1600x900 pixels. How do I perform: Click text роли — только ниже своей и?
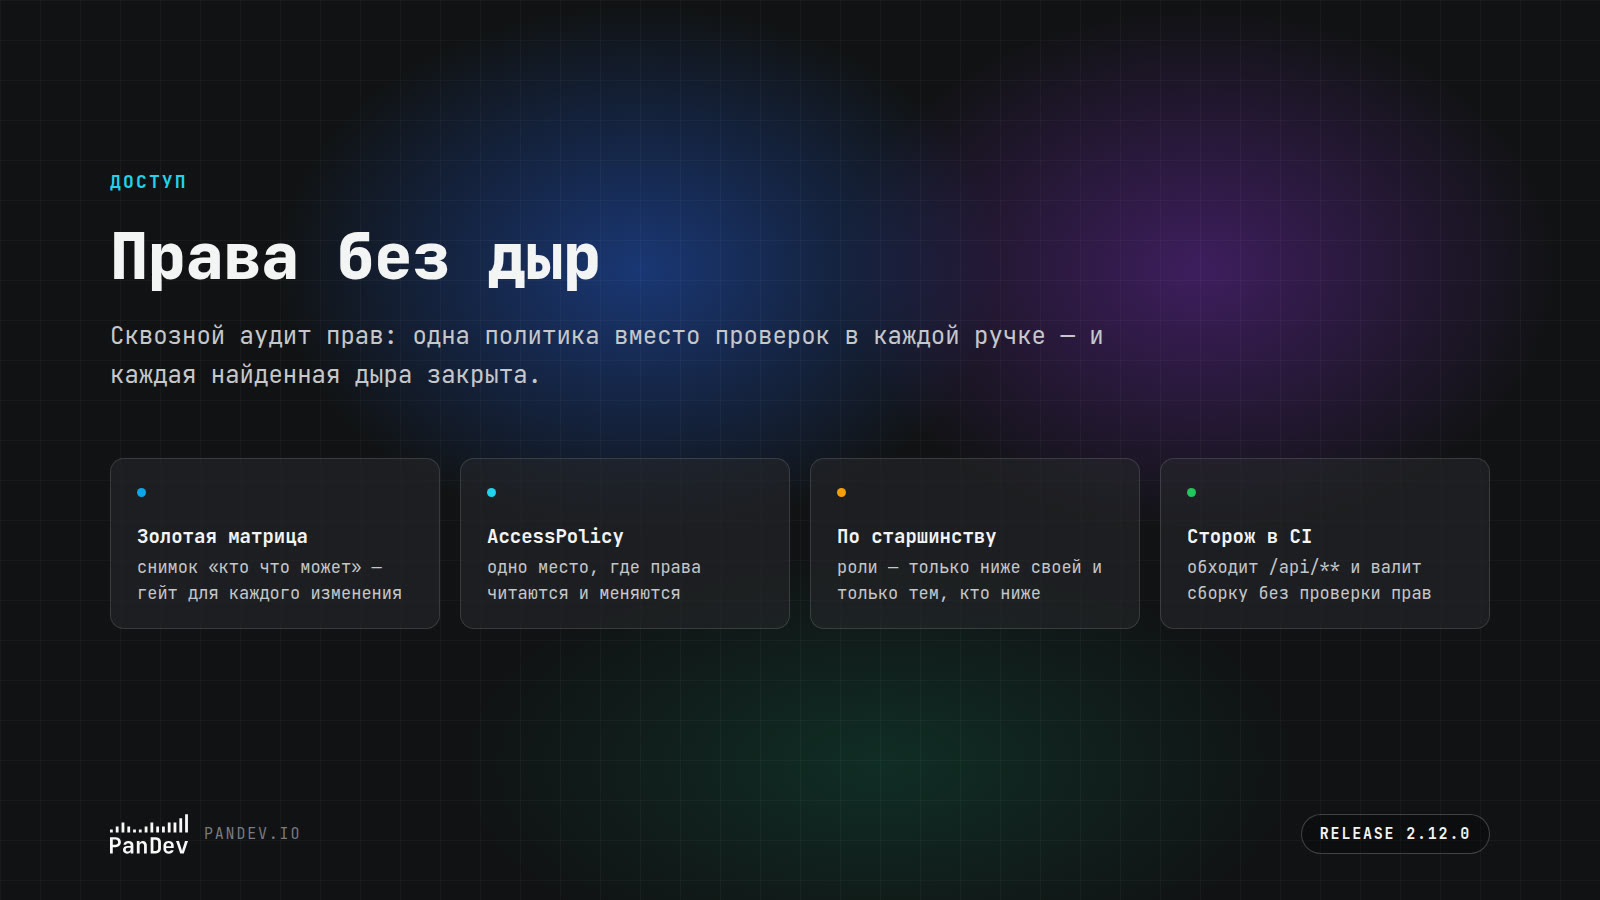[969, 567]
